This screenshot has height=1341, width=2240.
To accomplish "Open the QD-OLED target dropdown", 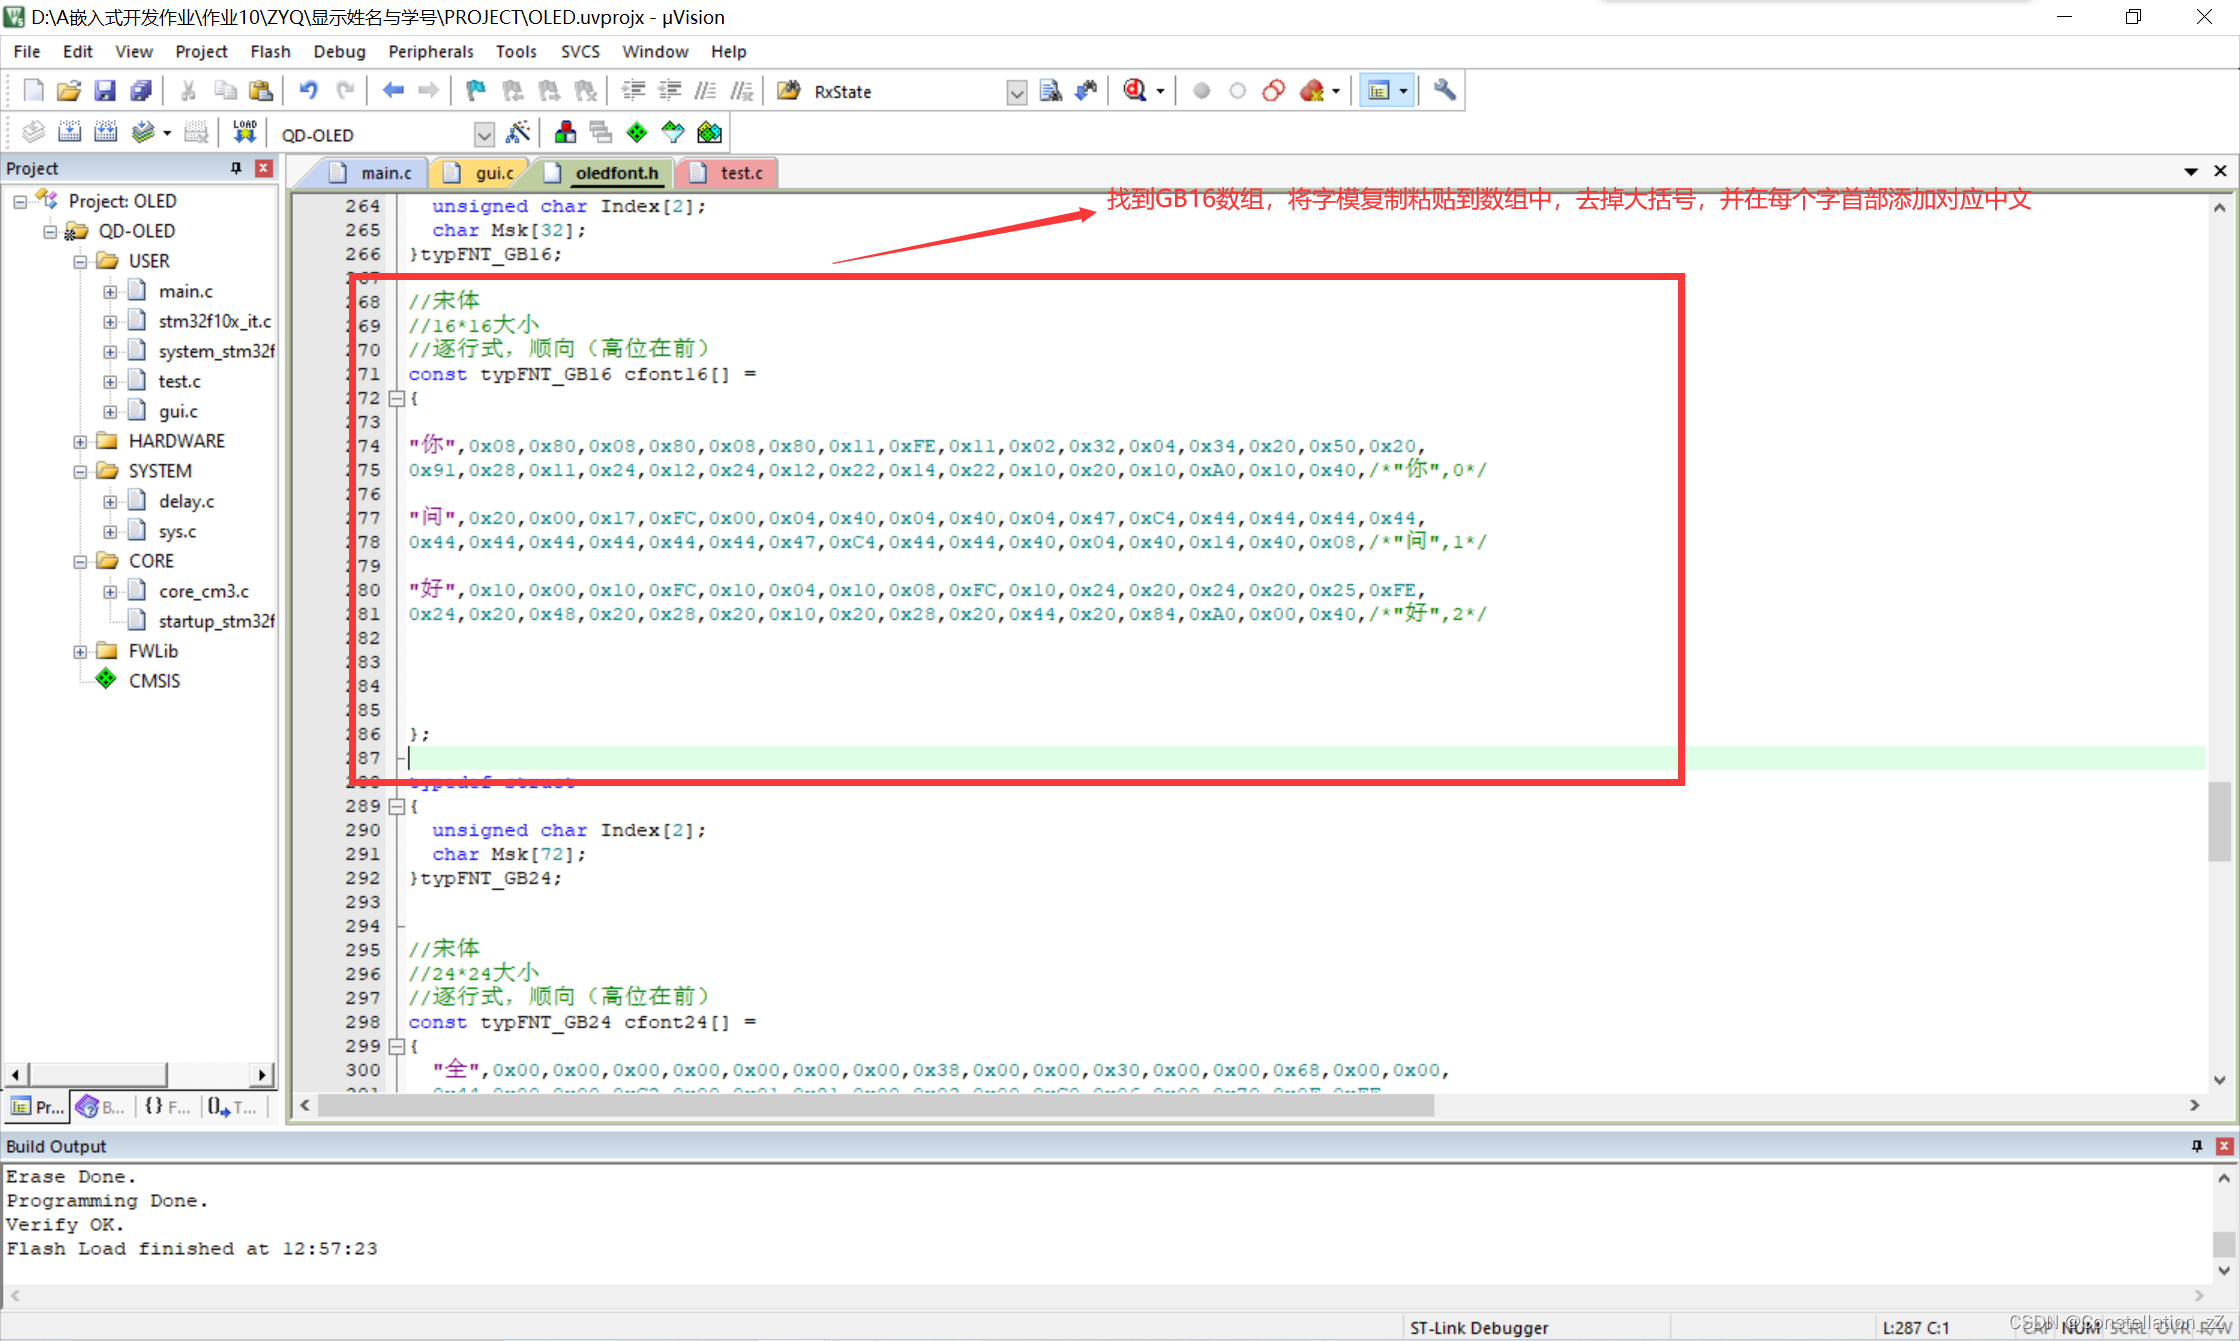I will [484, 135].
